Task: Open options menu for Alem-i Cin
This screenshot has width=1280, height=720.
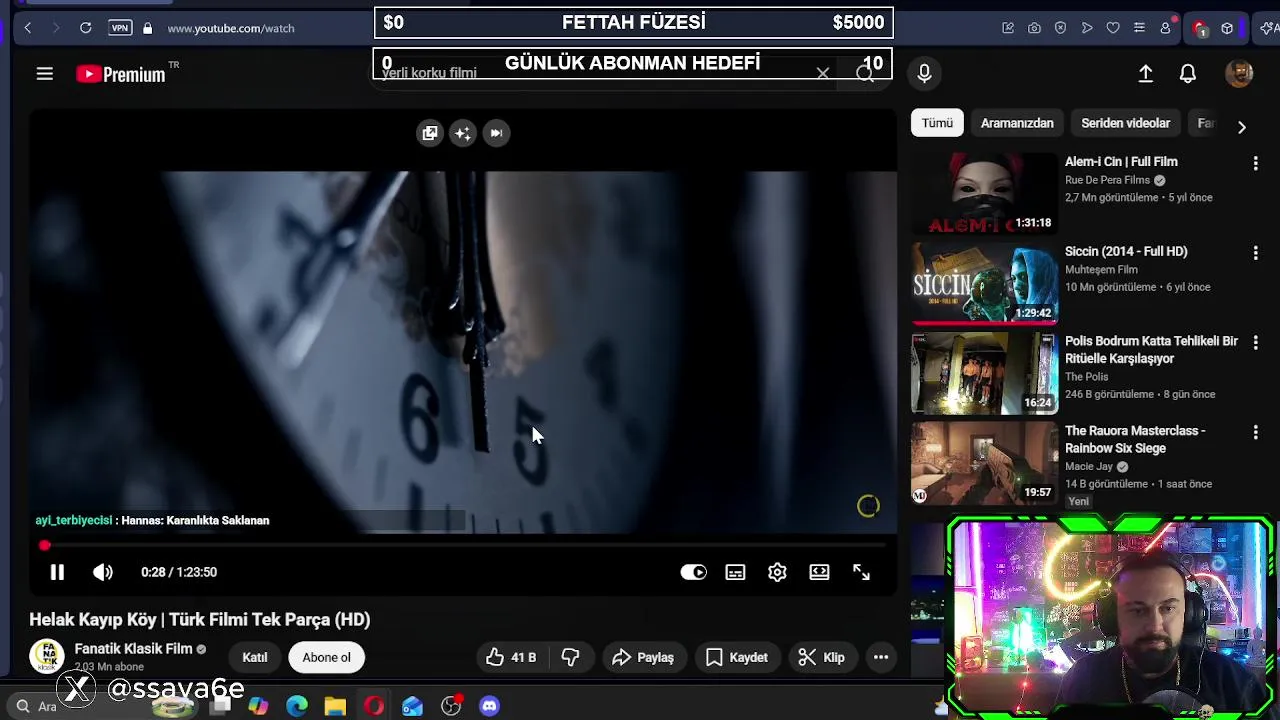Action: [1255, 163]
